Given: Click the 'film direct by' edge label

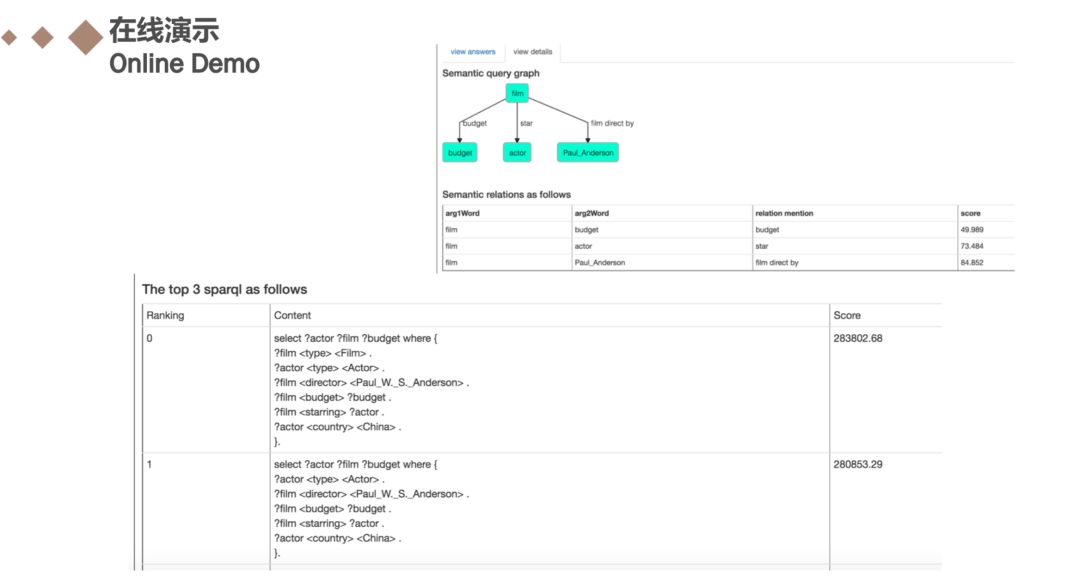Looking at the screenshot, I should [612, 123].
